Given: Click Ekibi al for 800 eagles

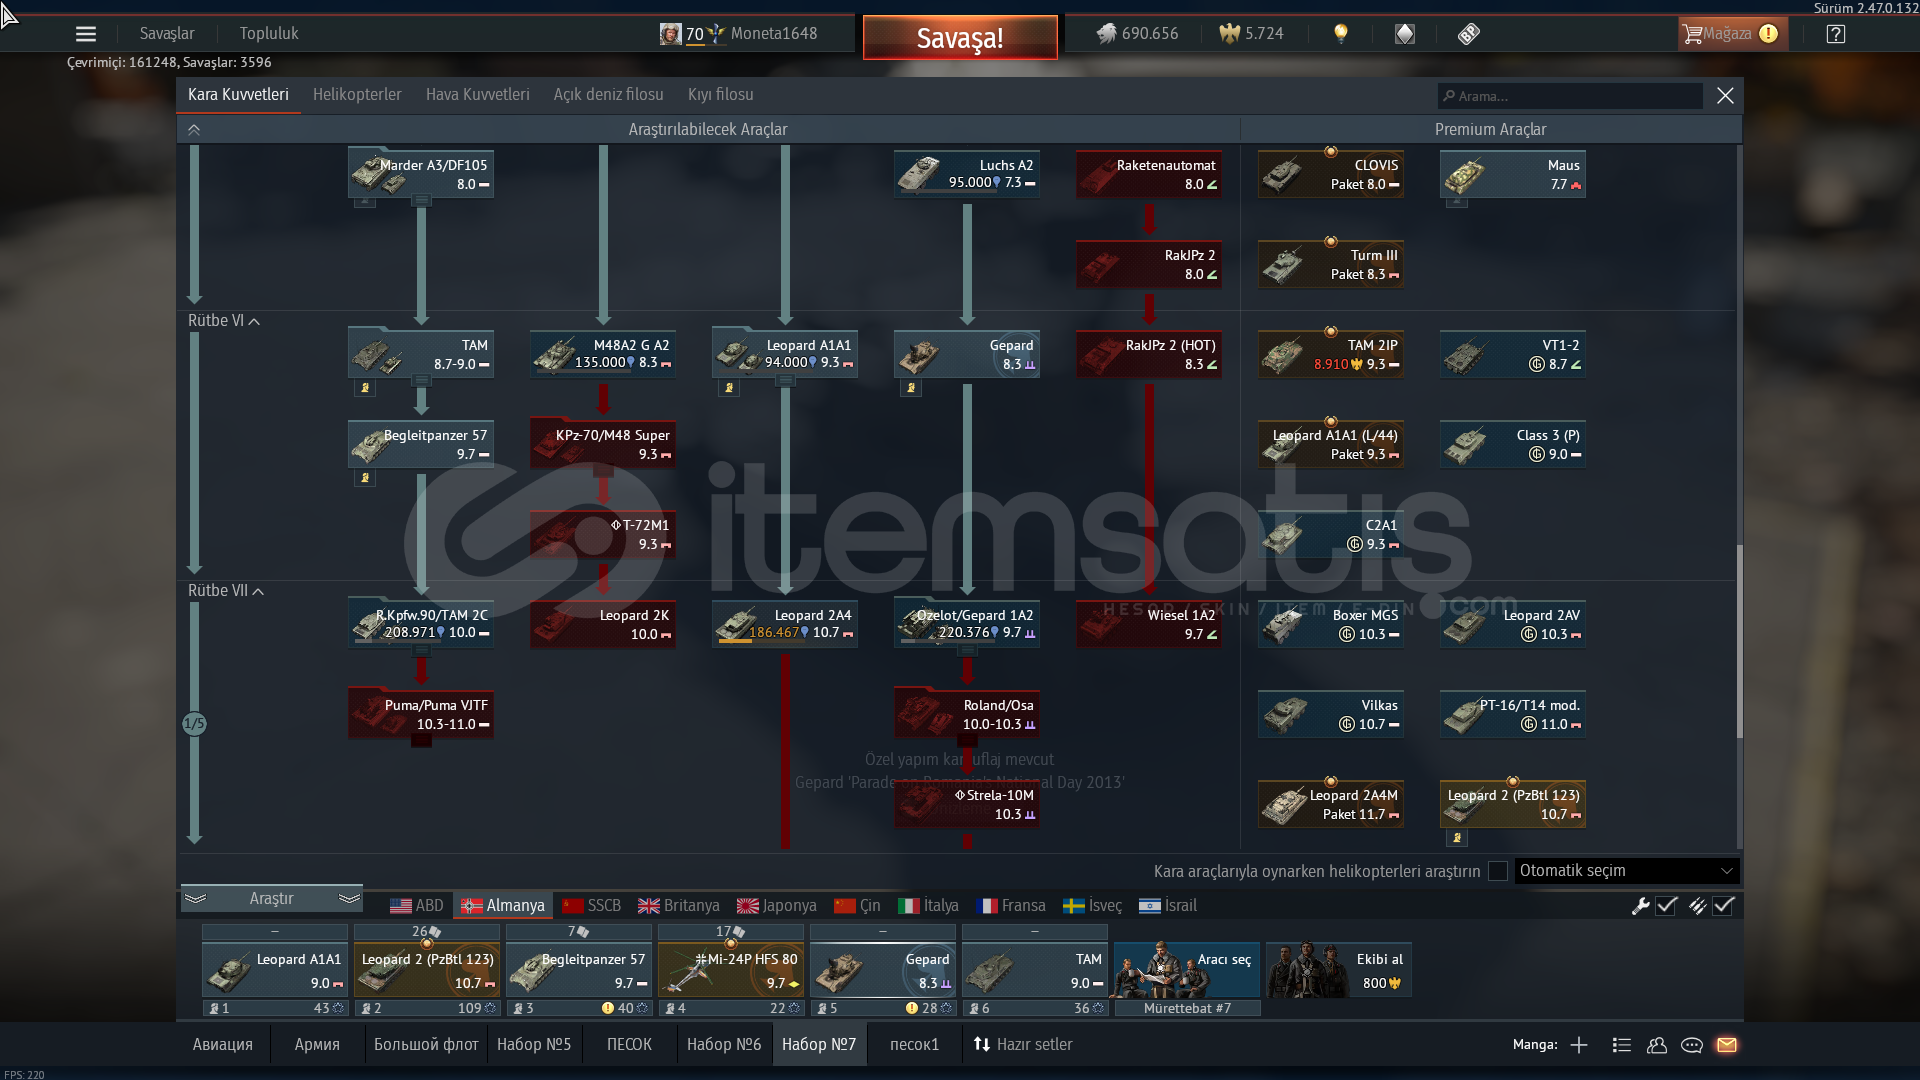Looking at the screenshot, I should (x=1339, y=969).
